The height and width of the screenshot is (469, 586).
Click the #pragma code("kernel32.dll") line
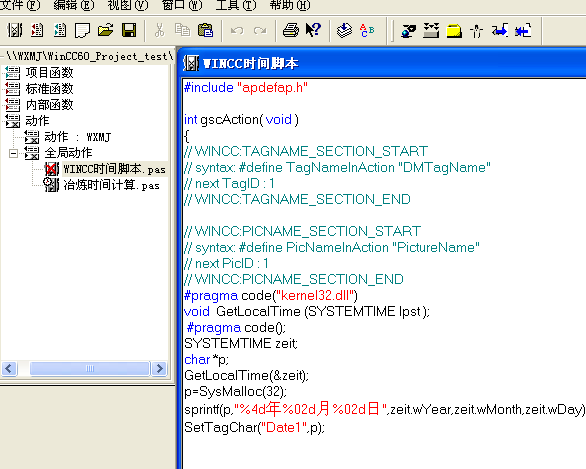(271, 296)
